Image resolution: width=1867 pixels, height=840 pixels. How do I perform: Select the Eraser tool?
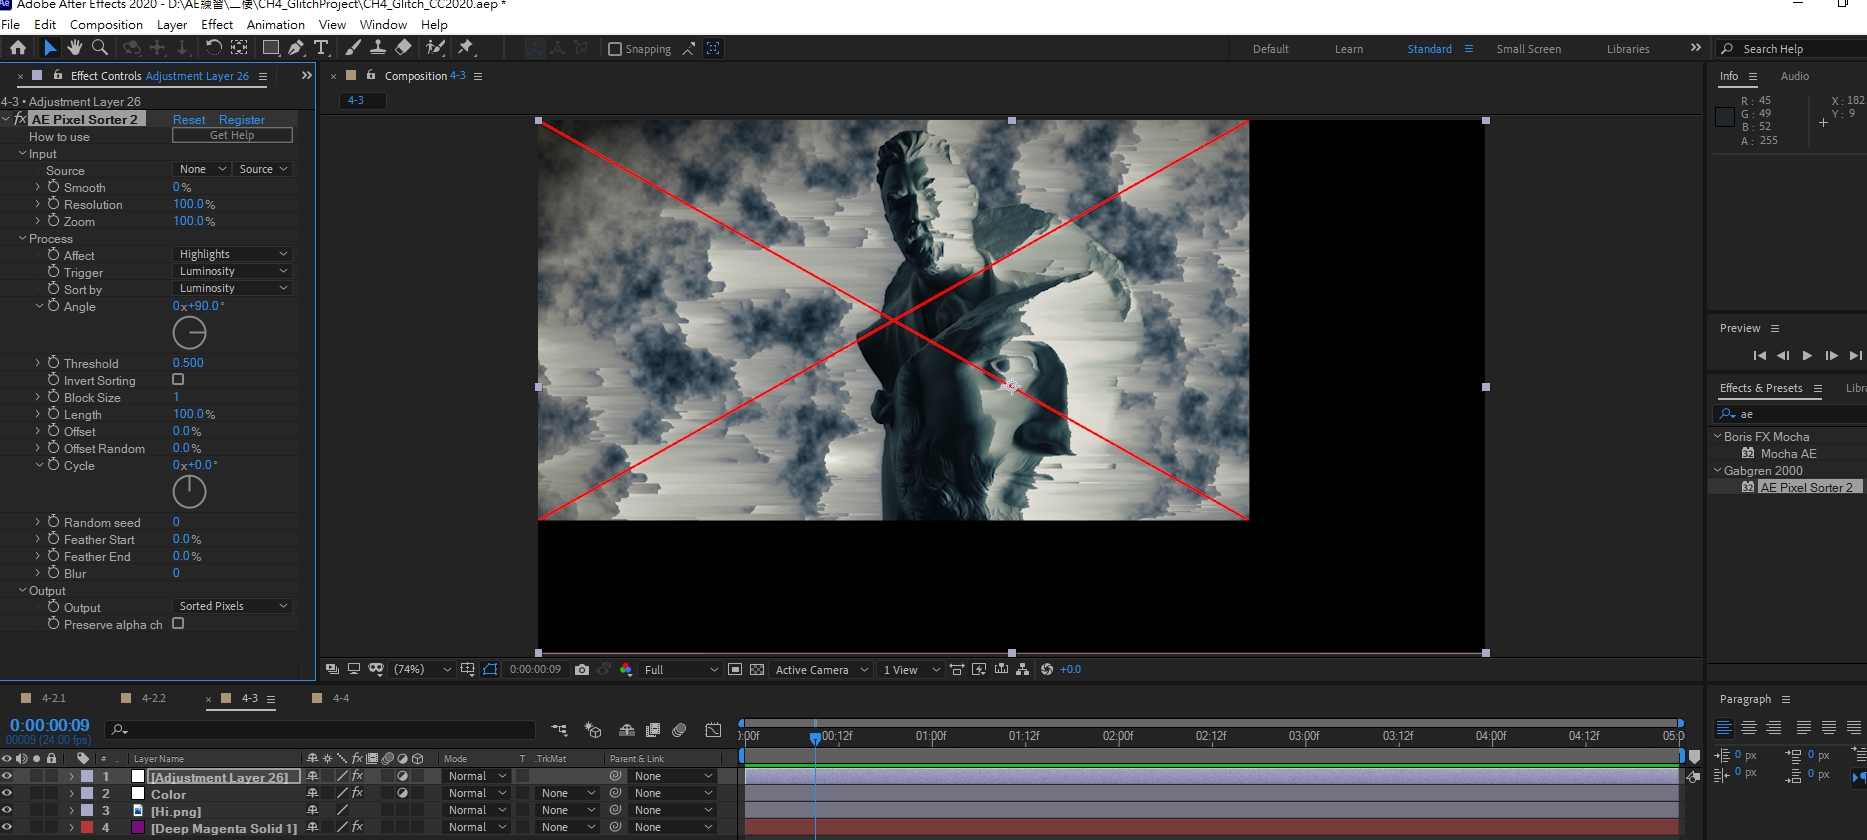tap(403, 48)
